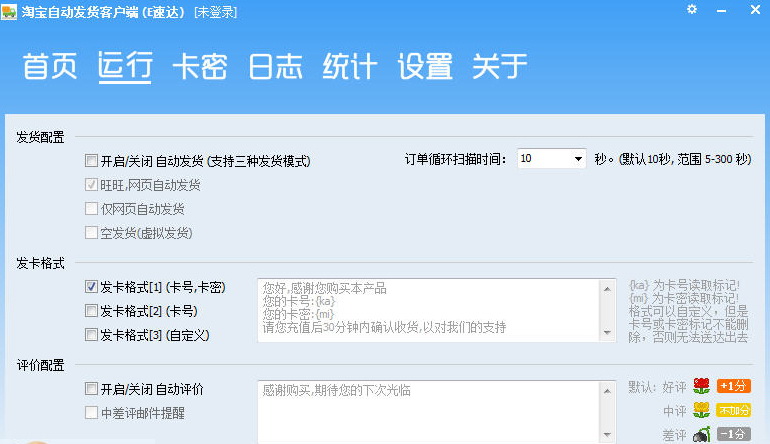Uncheck 发卡格式[1] (卡号,卡密) checkbox
The height and width of the screenshot is (444, 770).
coord(91,287)
